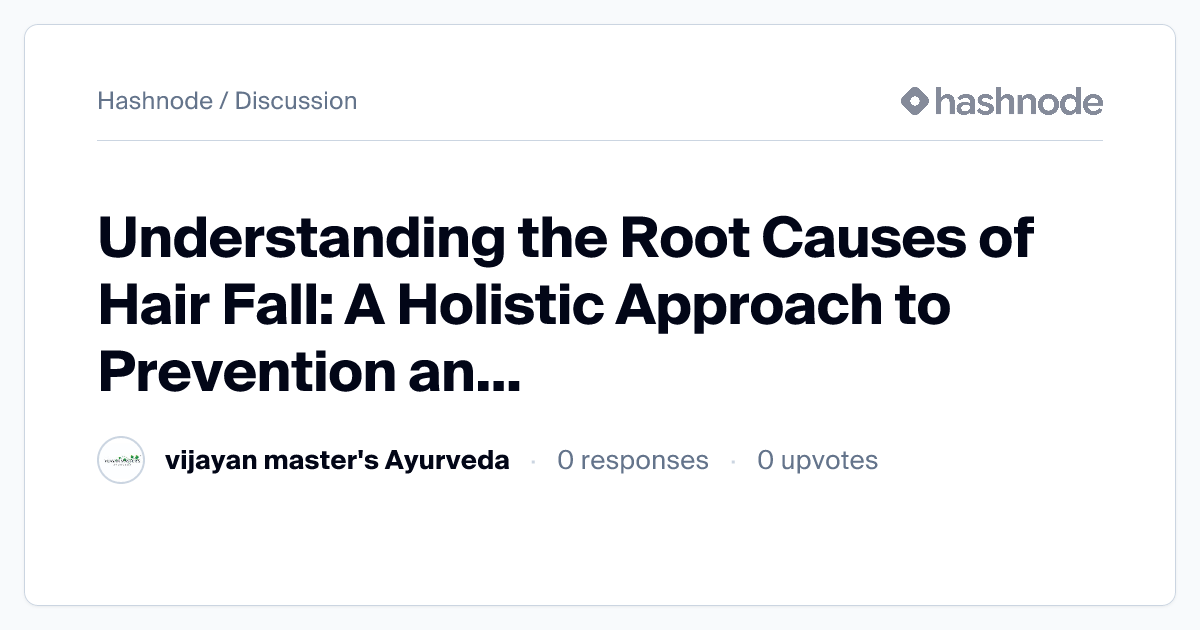Click the Hashnode diamond logo icon

[914, 101]
